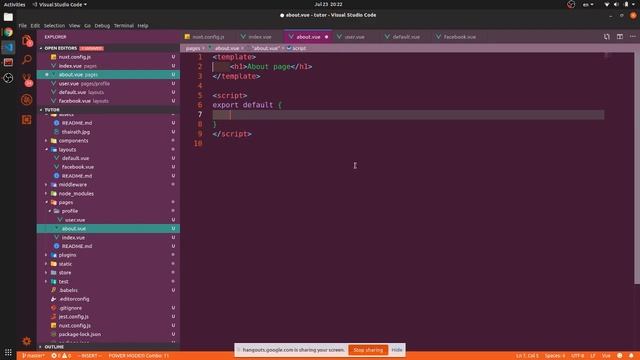Viewport: 640px width, 360px height.
Task: Open the View menu
Action: pos(74,26)
